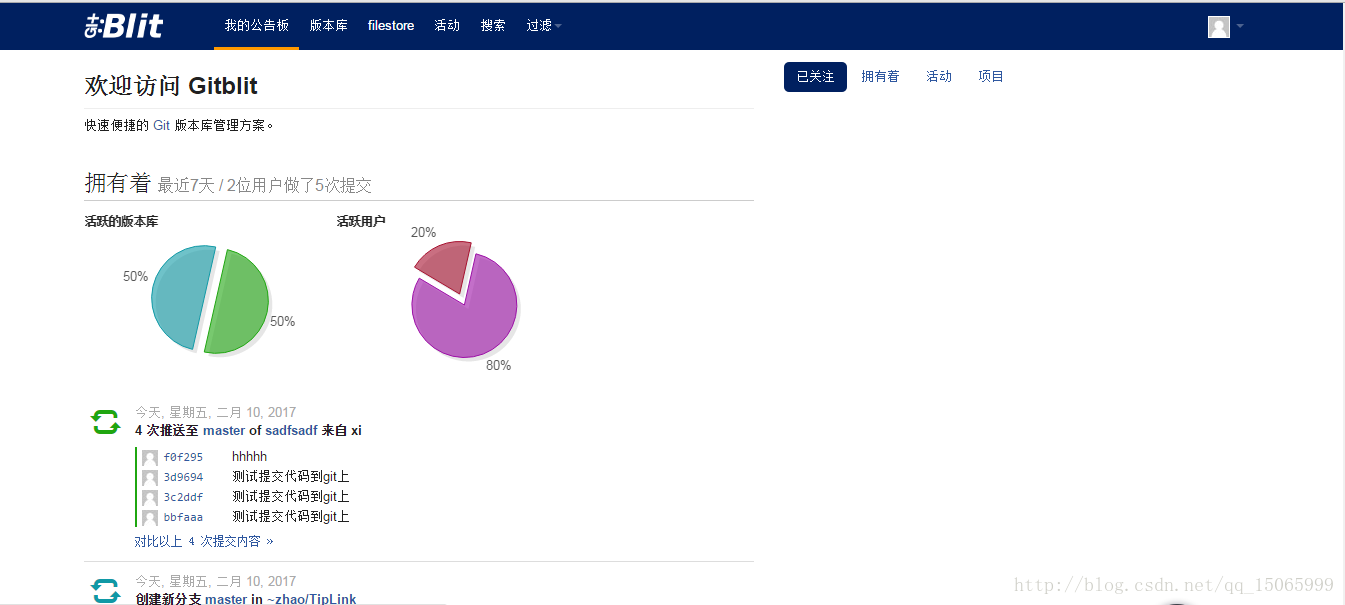Open the sadfsadf repository link

coord(291,431)
